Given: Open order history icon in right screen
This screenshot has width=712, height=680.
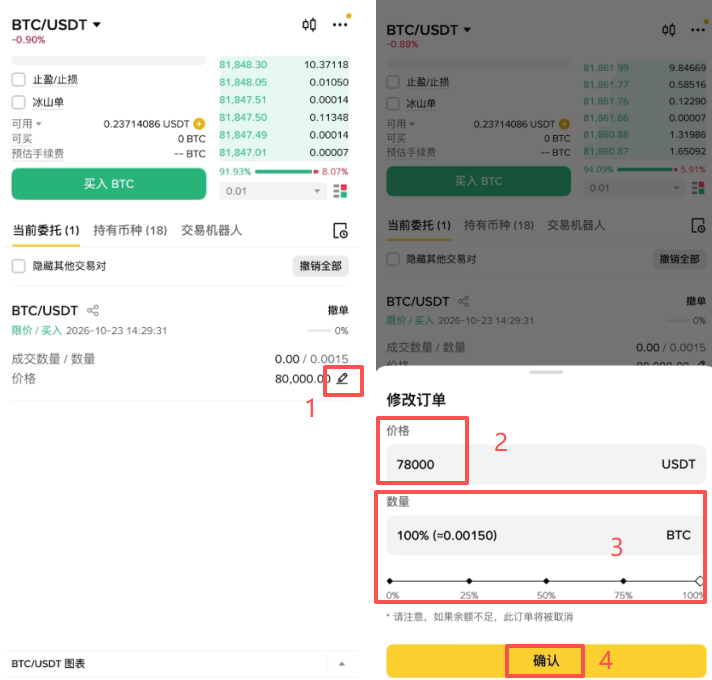Looking at the screenshot, I should [x=698, y=226].
